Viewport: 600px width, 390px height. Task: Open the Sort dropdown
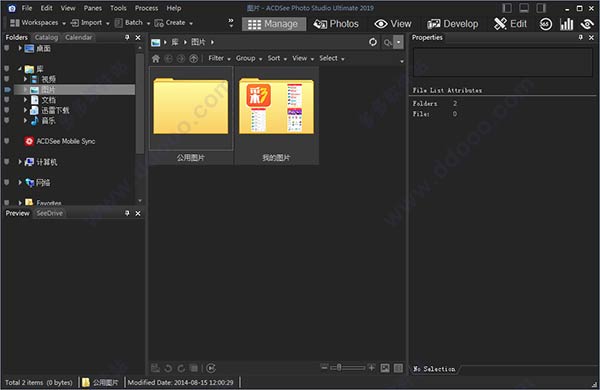[277, 58]
